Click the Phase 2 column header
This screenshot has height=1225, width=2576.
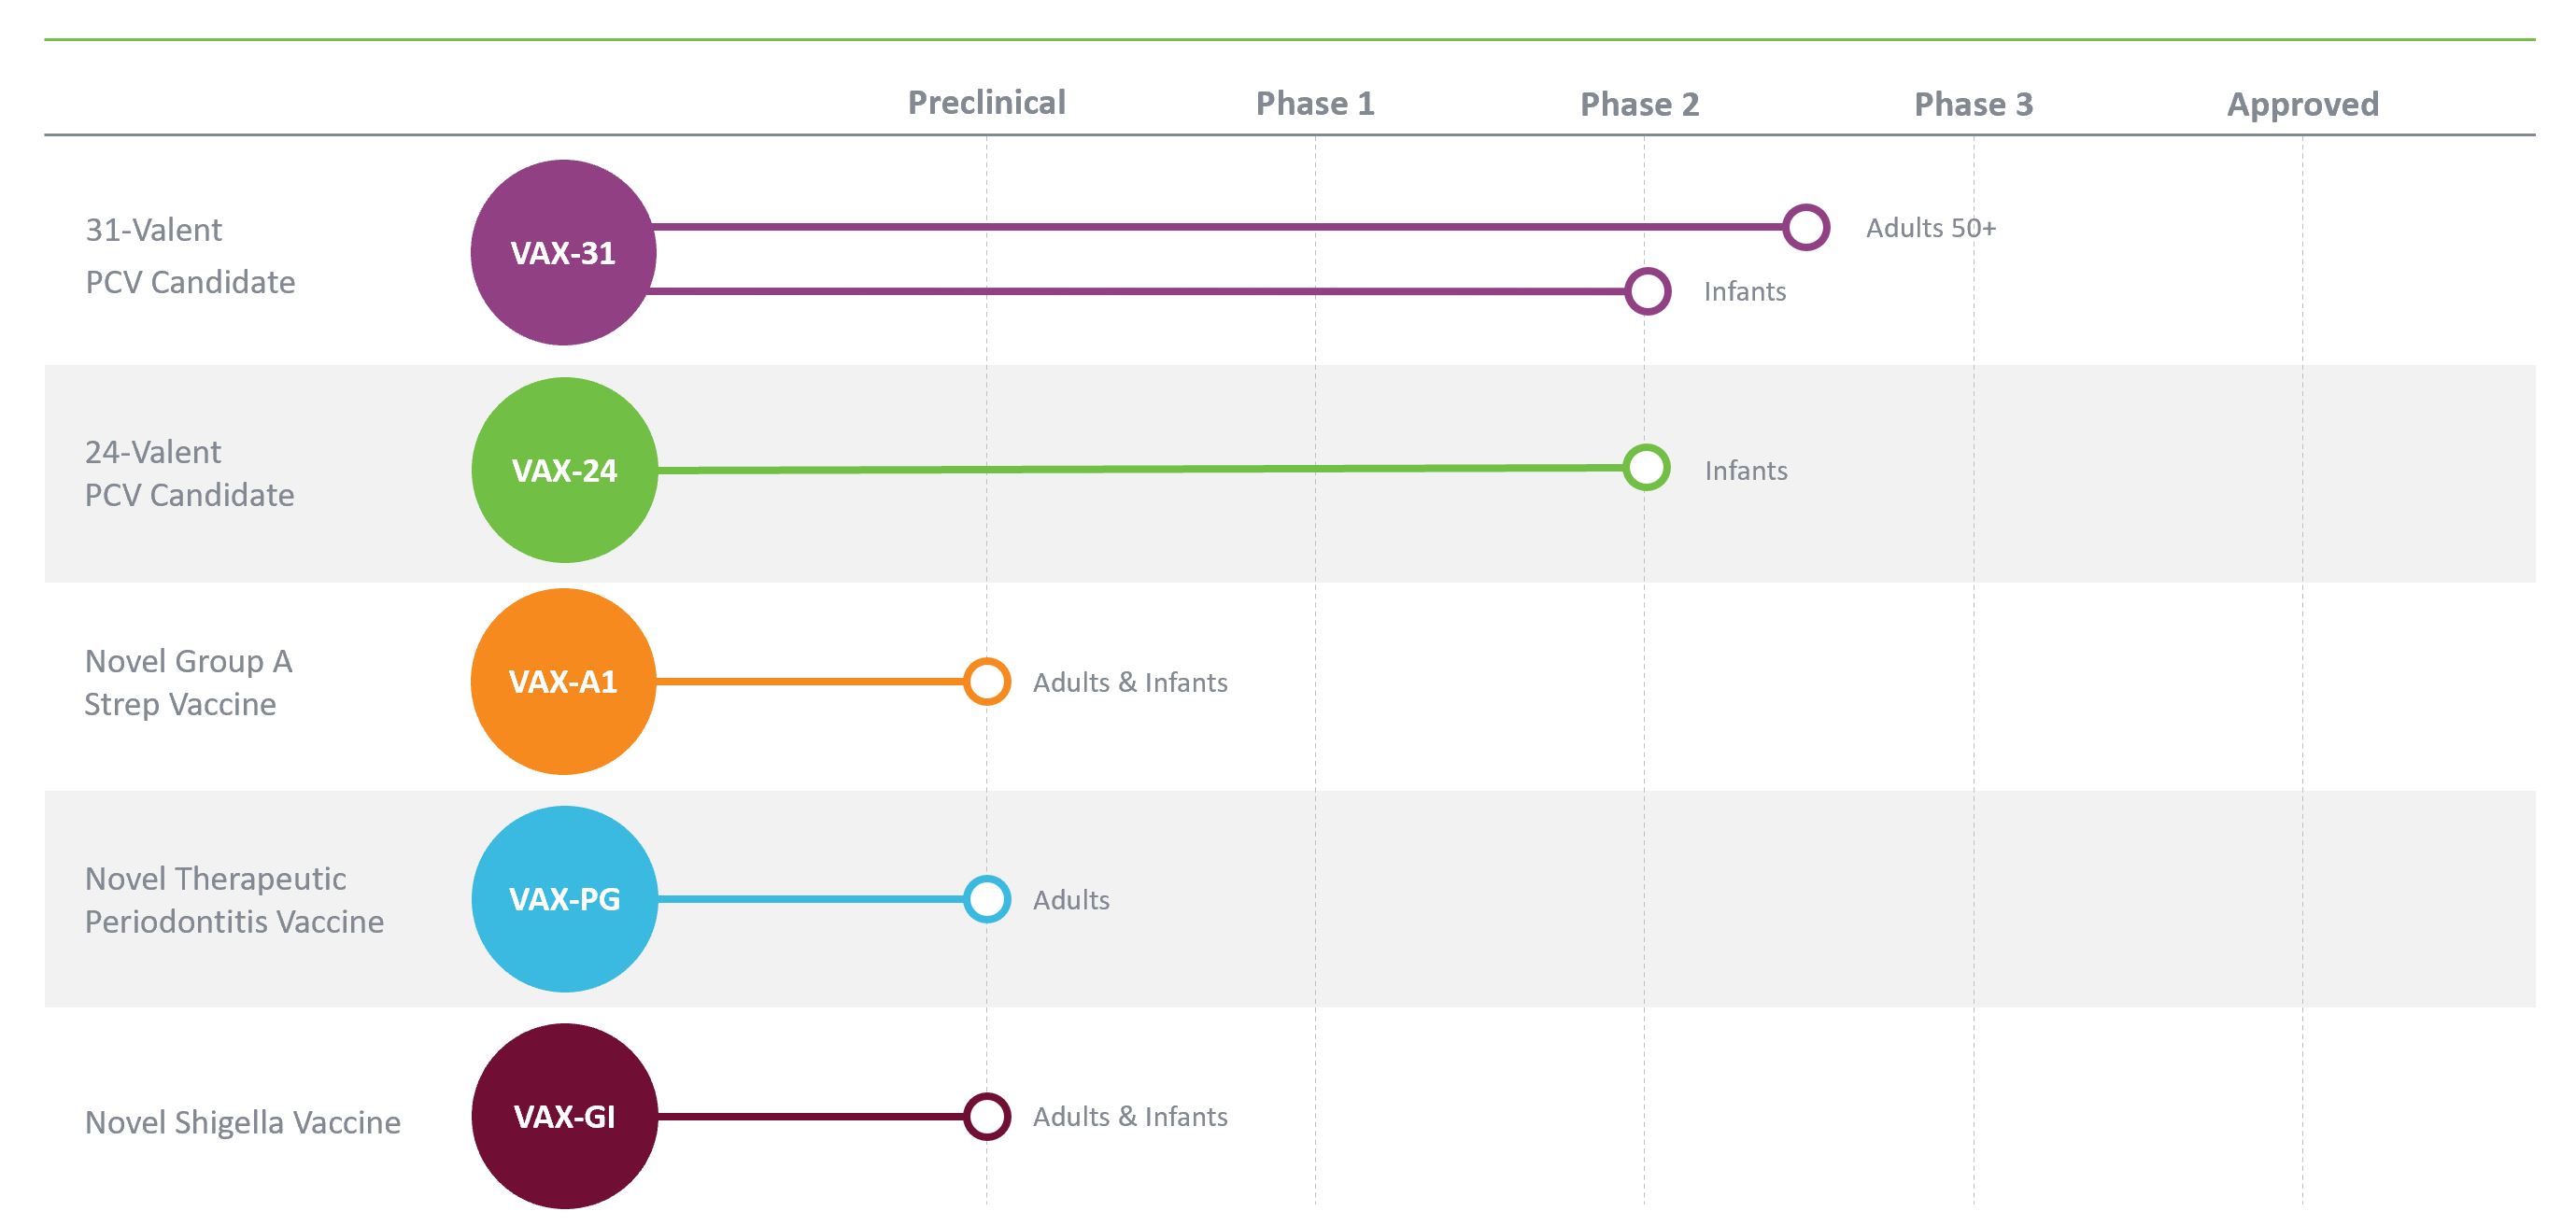tap(1639, 105)
